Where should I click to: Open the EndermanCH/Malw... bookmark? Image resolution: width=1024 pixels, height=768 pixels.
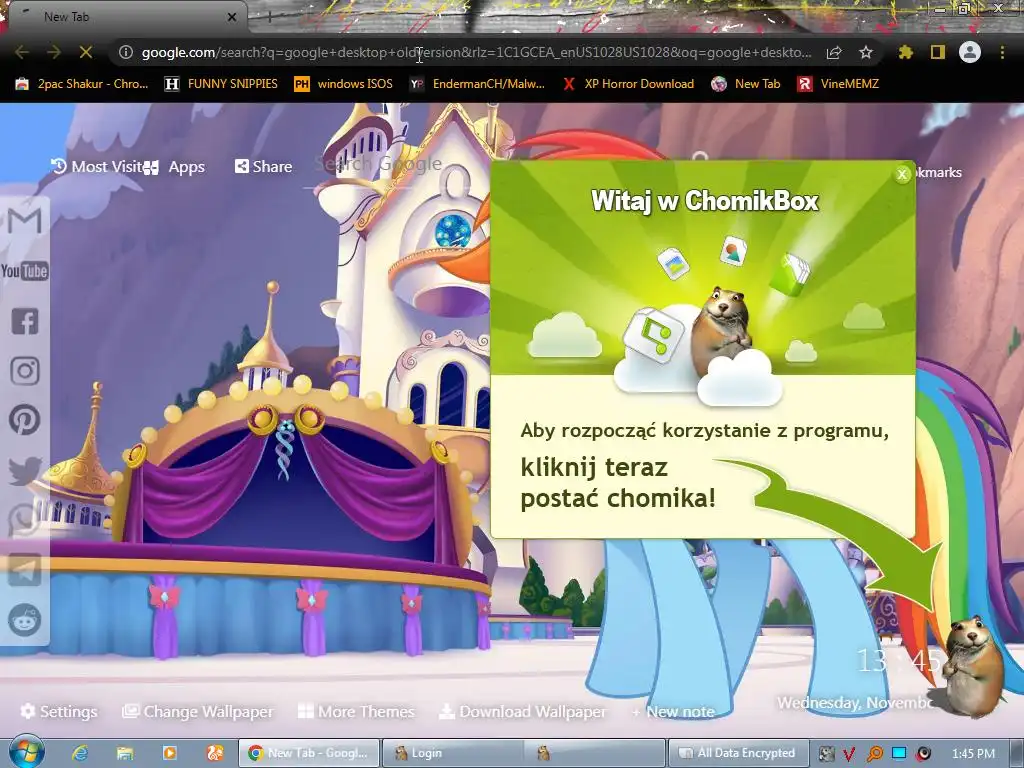pos(477,84)
